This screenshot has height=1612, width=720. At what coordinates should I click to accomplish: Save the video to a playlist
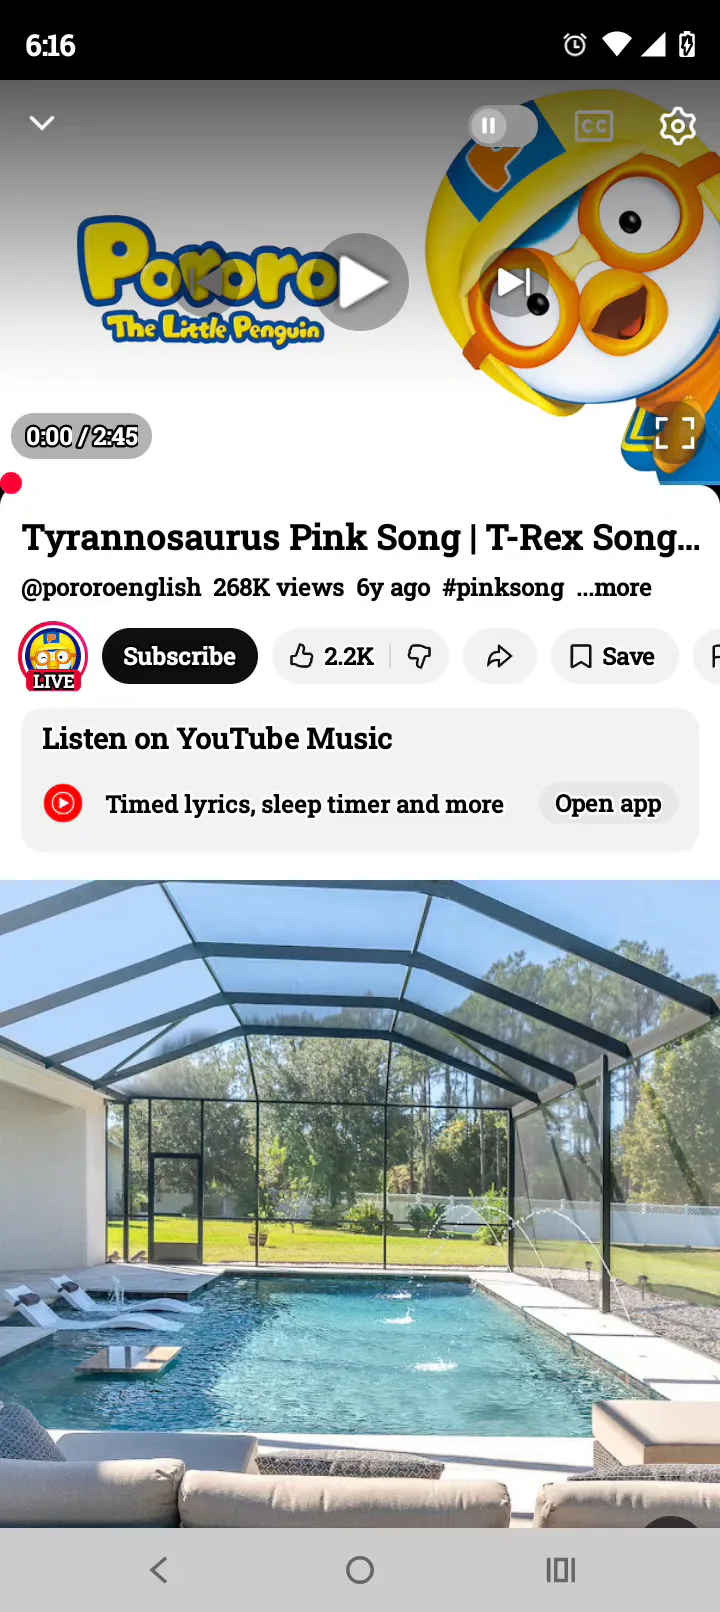(614, 656)
